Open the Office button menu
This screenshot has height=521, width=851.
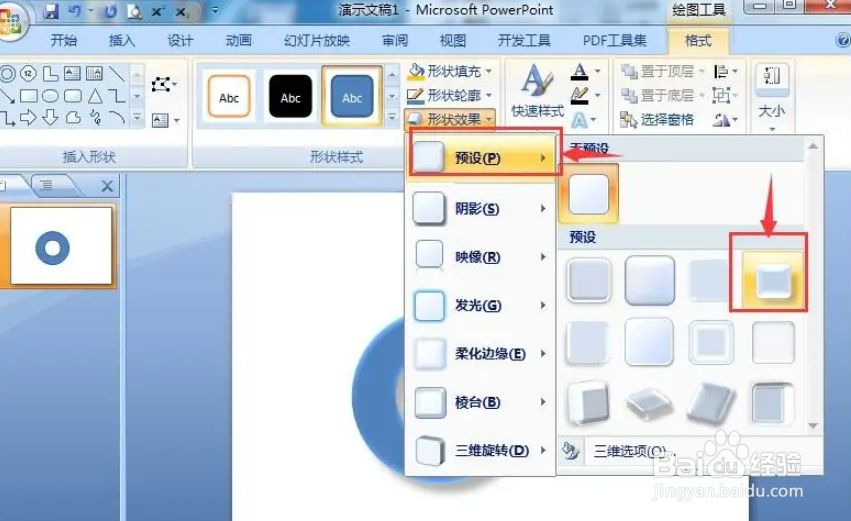(10, 22)
